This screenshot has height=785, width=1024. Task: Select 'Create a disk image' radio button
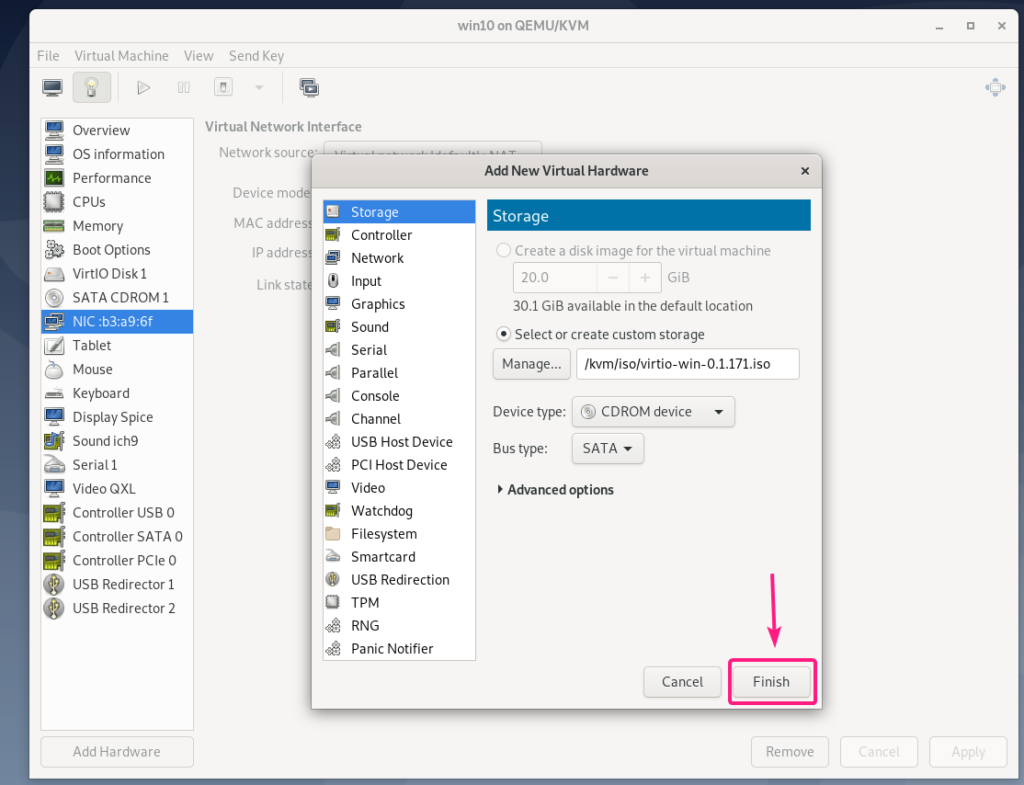click(x=504, y=251)
